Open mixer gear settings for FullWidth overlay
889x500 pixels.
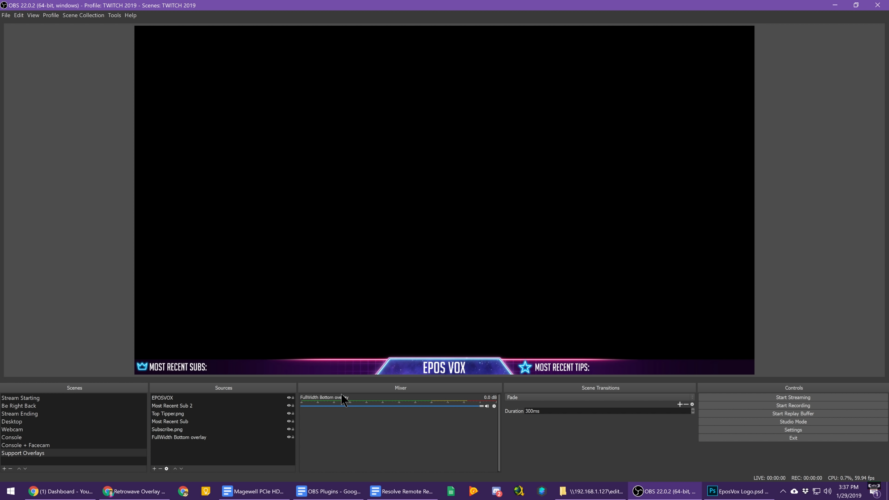494,406
